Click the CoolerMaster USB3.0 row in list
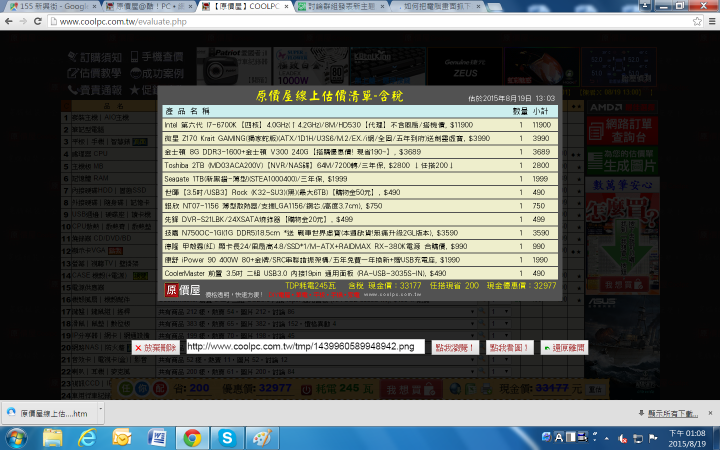The height and width of the screenshot is (450, 720). click(360, 273)
